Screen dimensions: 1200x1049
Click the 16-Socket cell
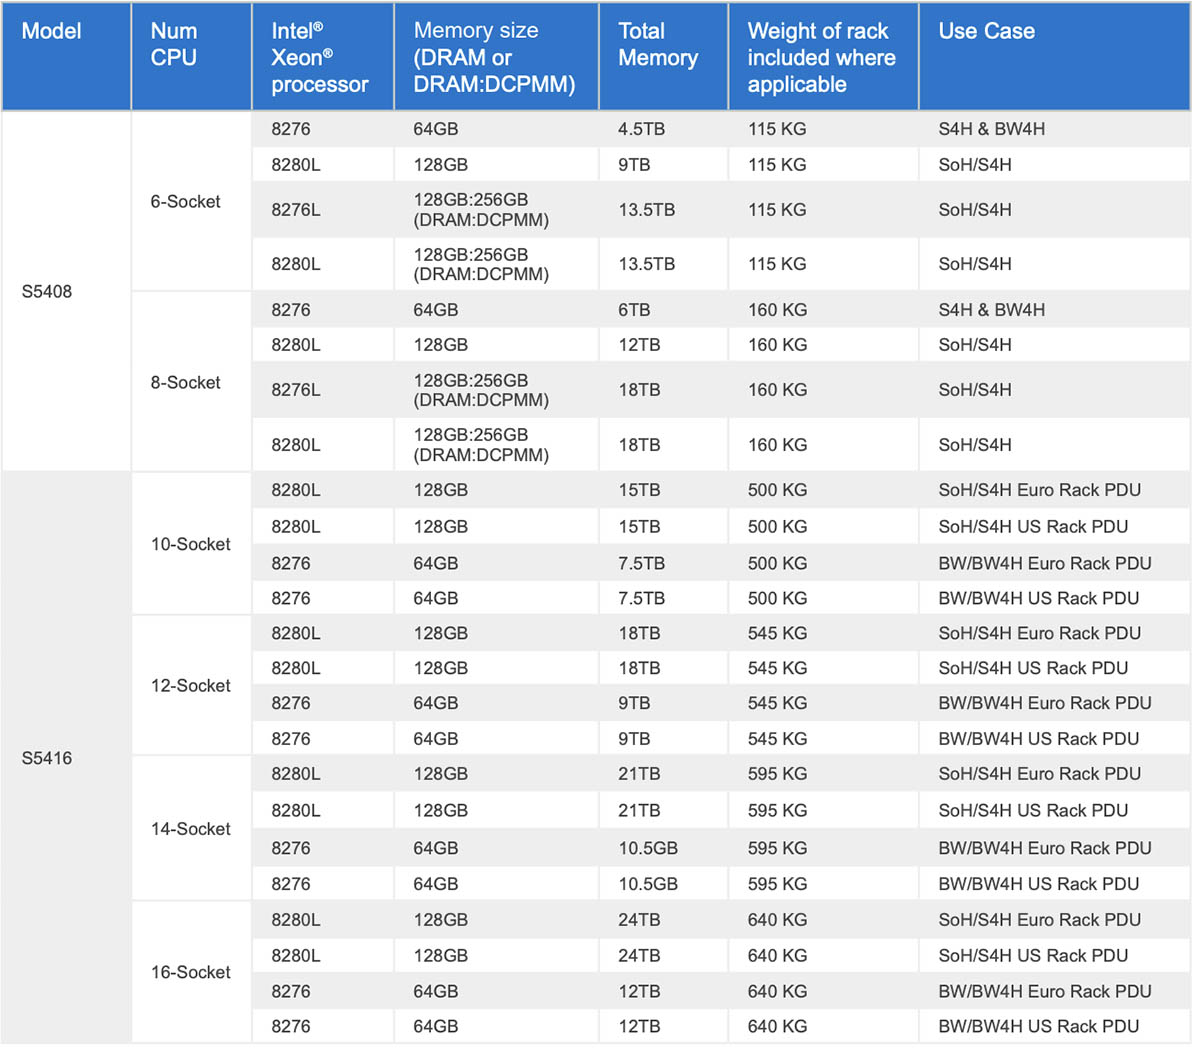pos(191,972)
